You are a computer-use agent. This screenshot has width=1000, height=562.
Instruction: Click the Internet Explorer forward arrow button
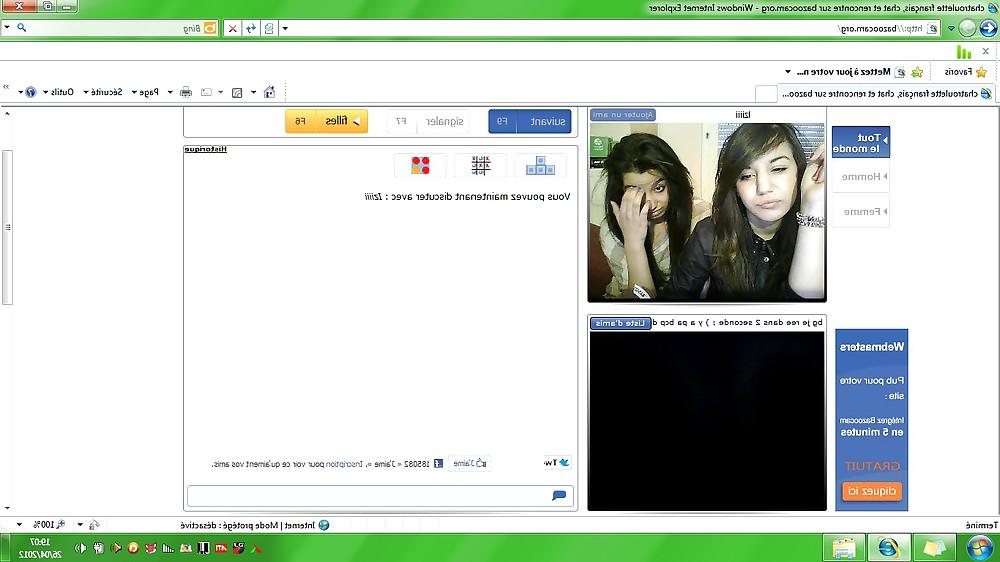[x=967, y=28]
